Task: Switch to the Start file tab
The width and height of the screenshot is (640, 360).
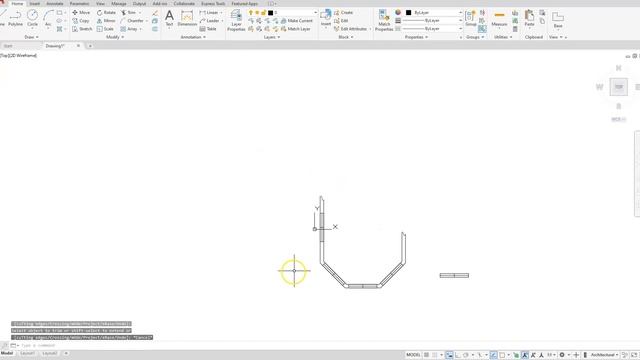Action: [x=8, y=46]
